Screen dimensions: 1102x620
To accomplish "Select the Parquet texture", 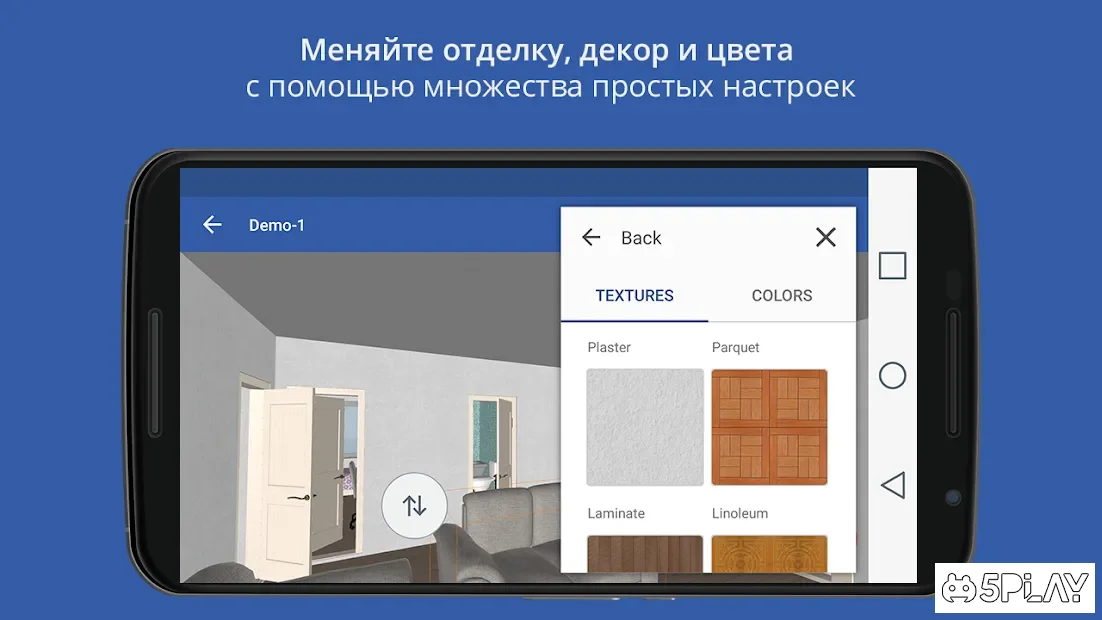I will [x=769, y=428].
